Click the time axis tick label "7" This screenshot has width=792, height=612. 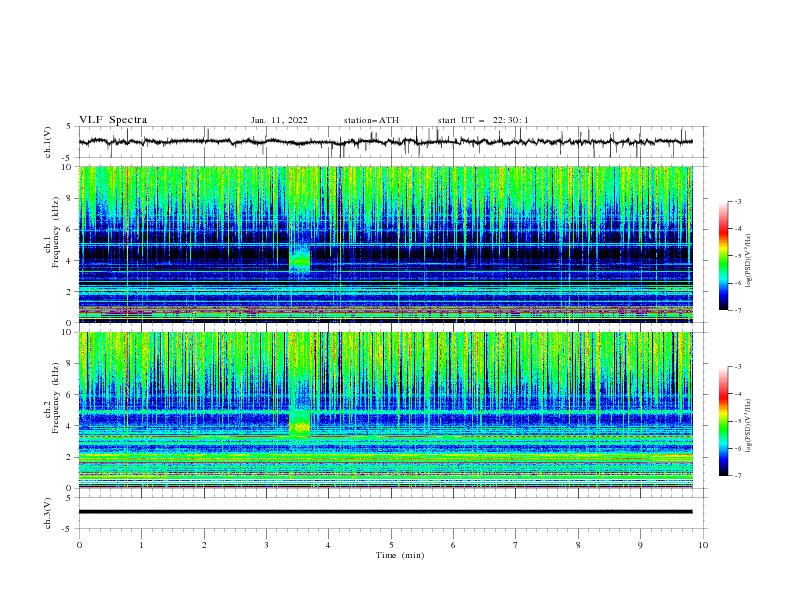[x=516, y=545]
